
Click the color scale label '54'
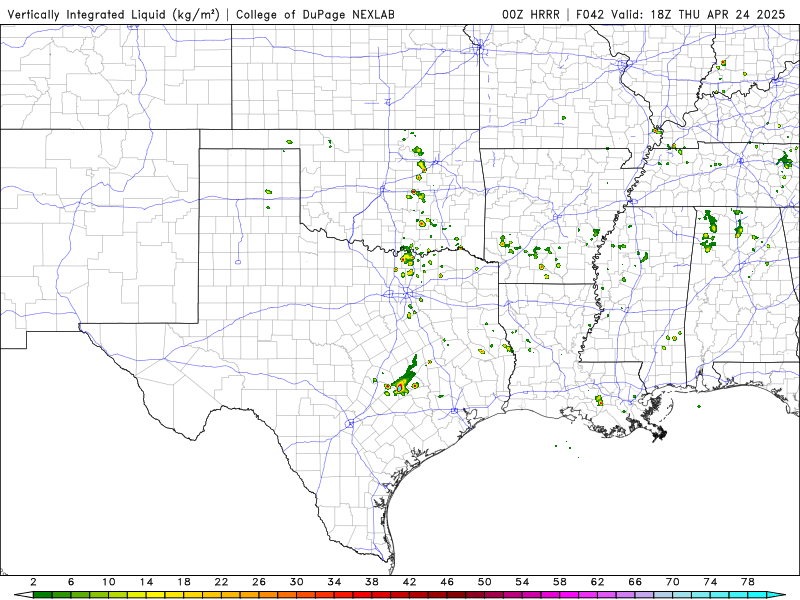522,582
